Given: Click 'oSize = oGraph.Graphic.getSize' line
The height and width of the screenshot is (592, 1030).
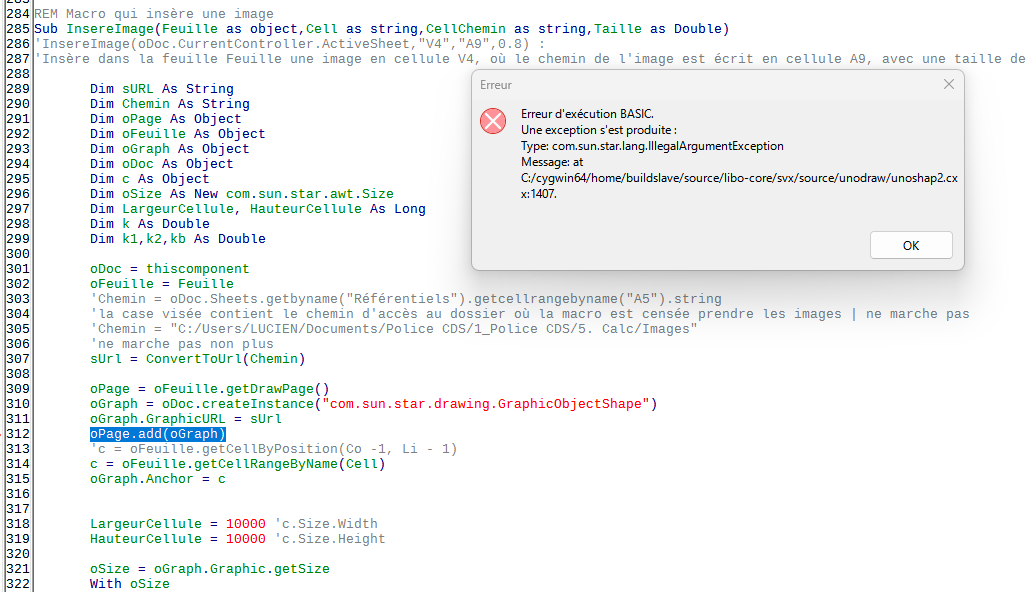Looking at the screenshot, I should tap(210, 569).
